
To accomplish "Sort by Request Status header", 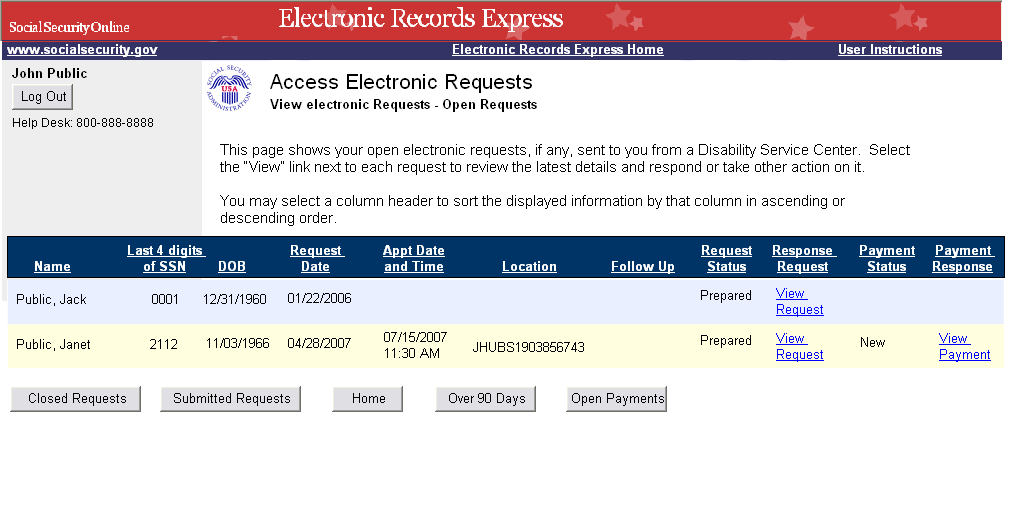I will [726, 259].
